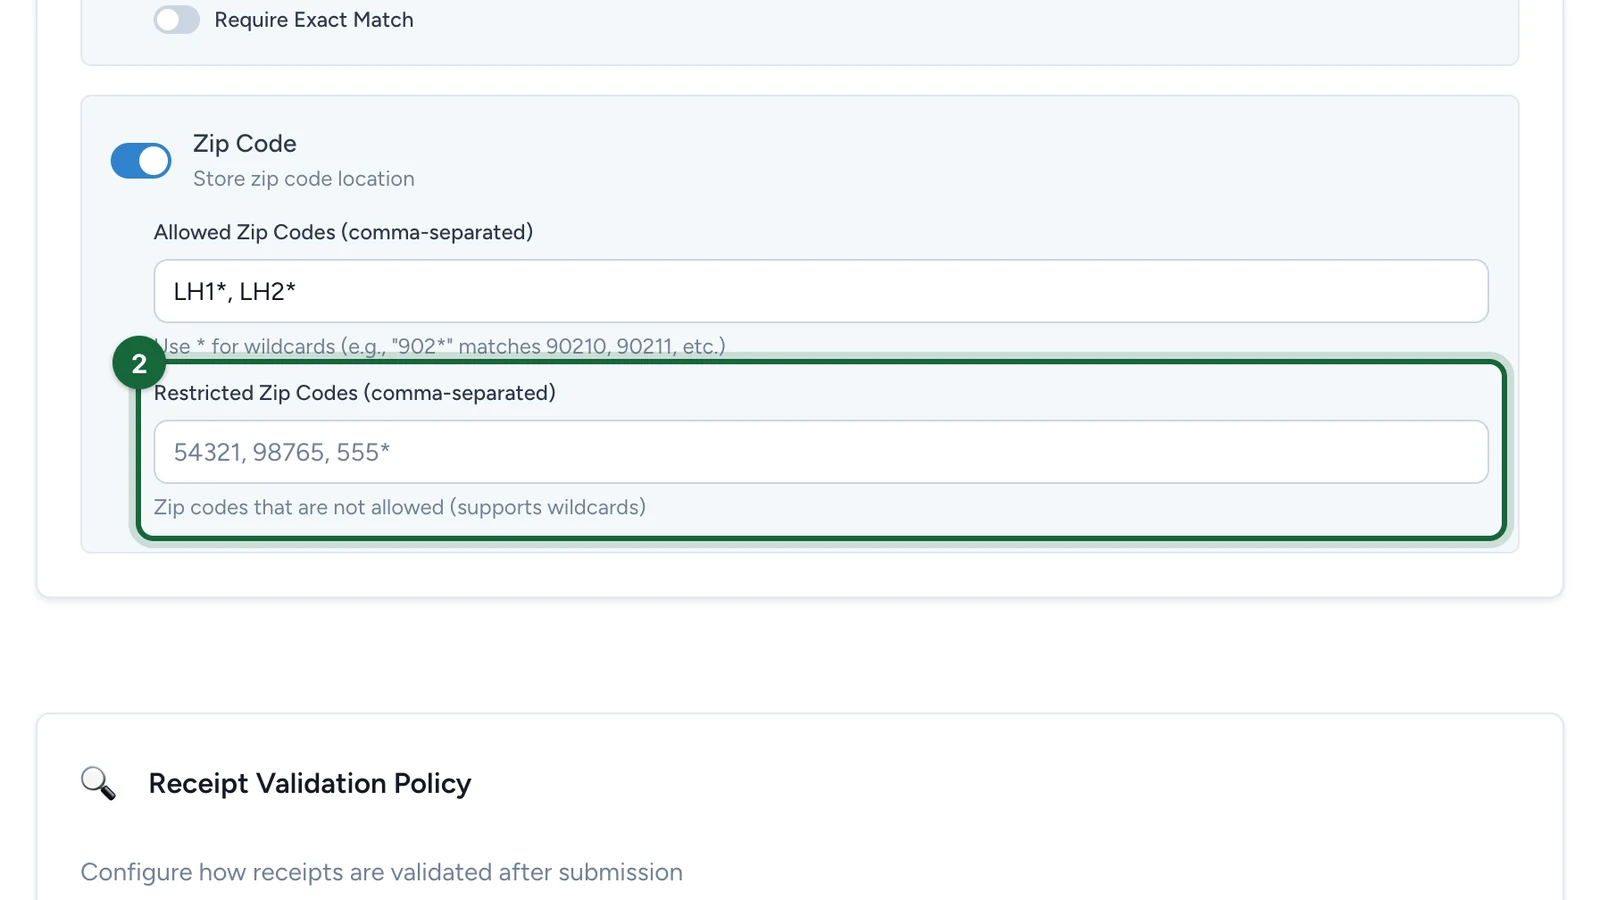Click the wildcard usage hint text
The image size is (1600, 900).
(x=440, y=347)
